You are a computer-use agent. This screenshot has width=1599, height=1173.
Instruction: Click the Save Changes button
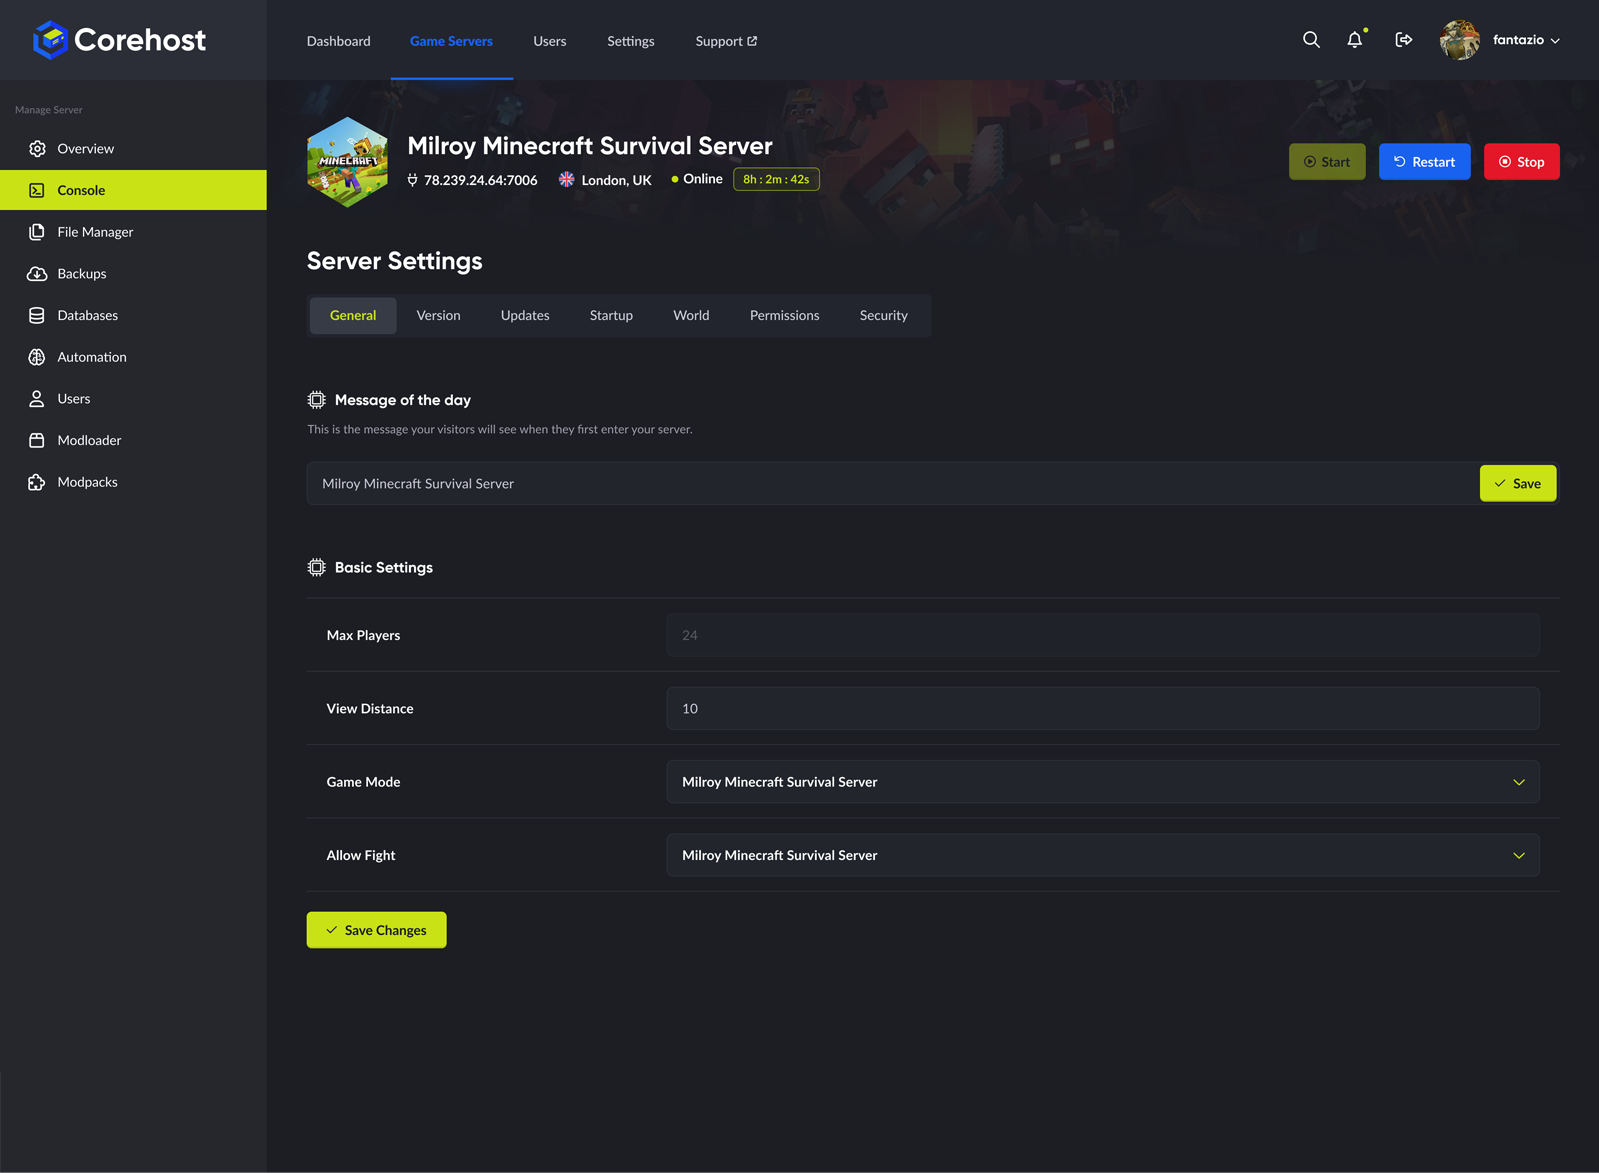coord(377,930)
